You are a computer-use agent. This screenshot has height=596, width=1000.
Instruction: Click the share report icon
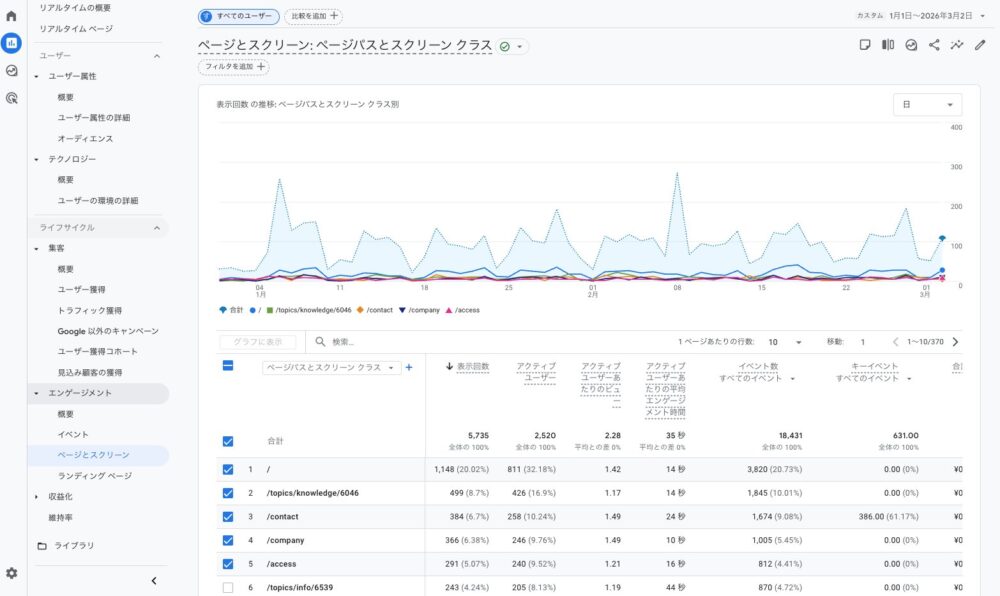pyautogui.click(x=934, y=45)
